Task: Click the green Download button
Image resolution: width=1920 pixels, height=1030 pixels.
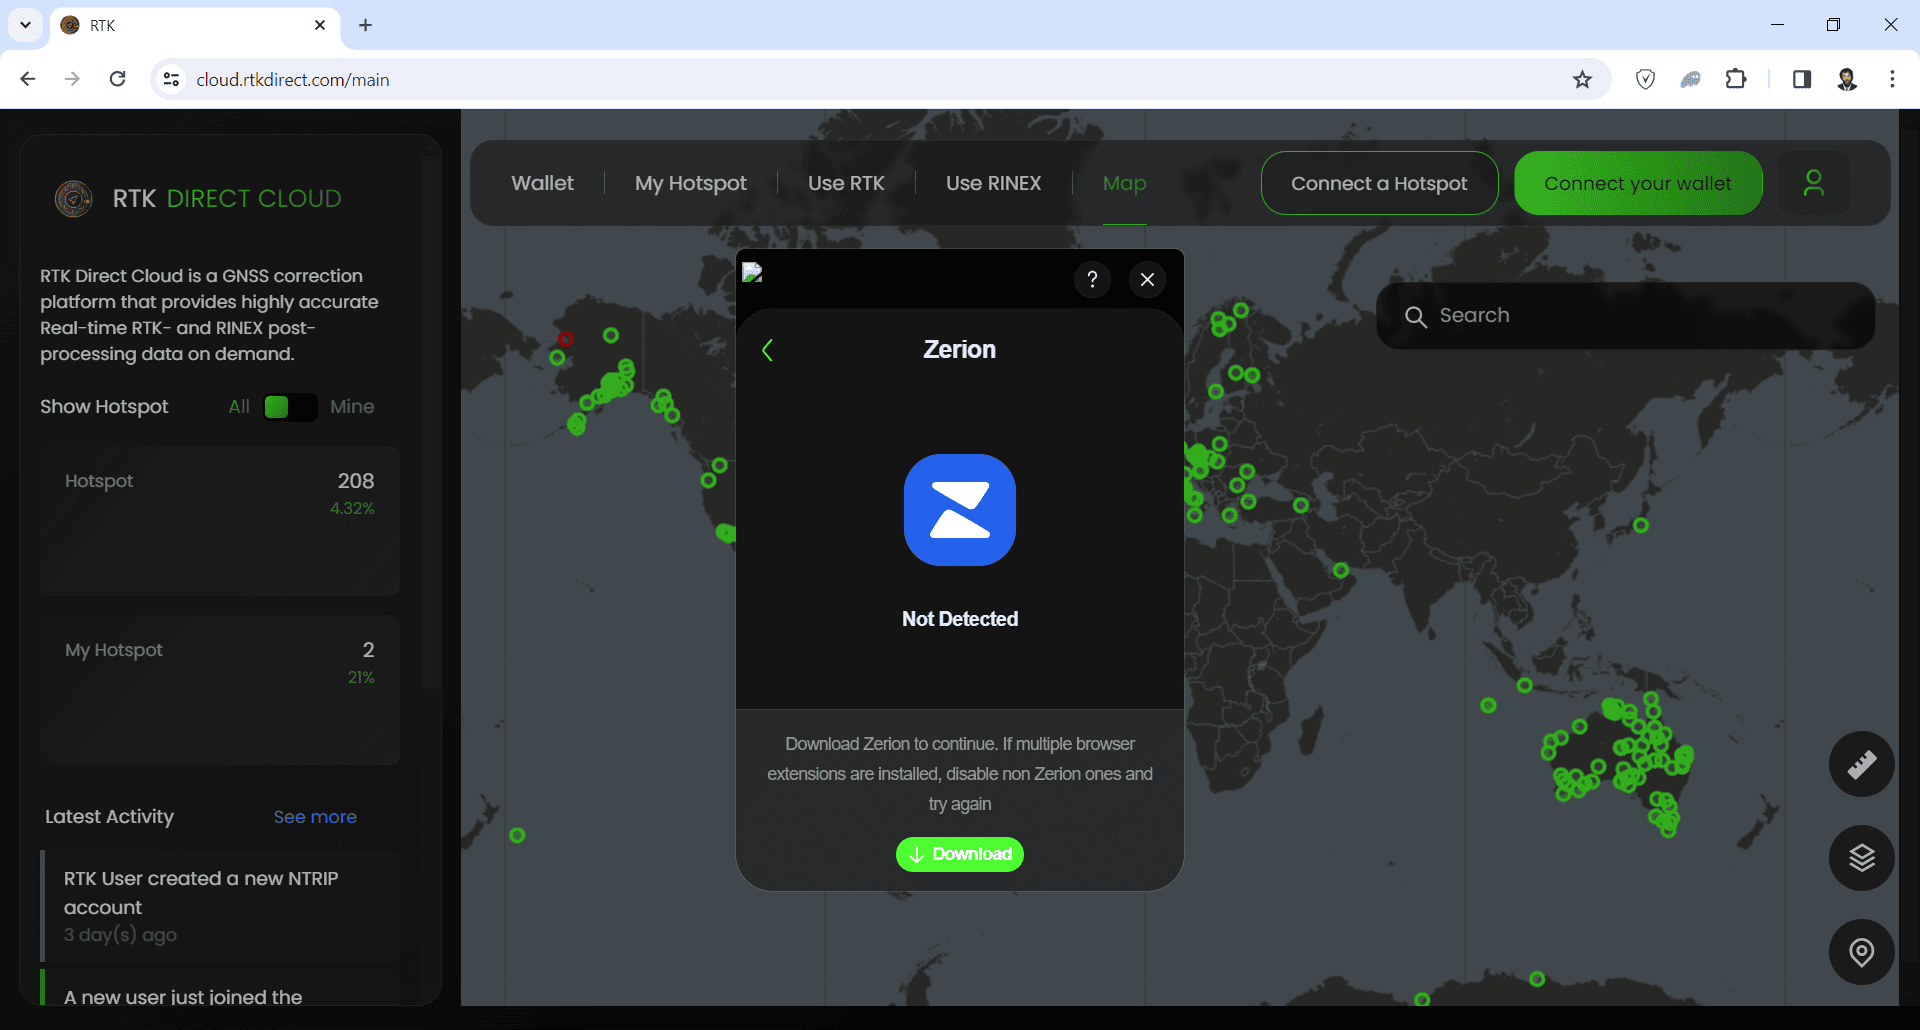Action: point(960,854)
